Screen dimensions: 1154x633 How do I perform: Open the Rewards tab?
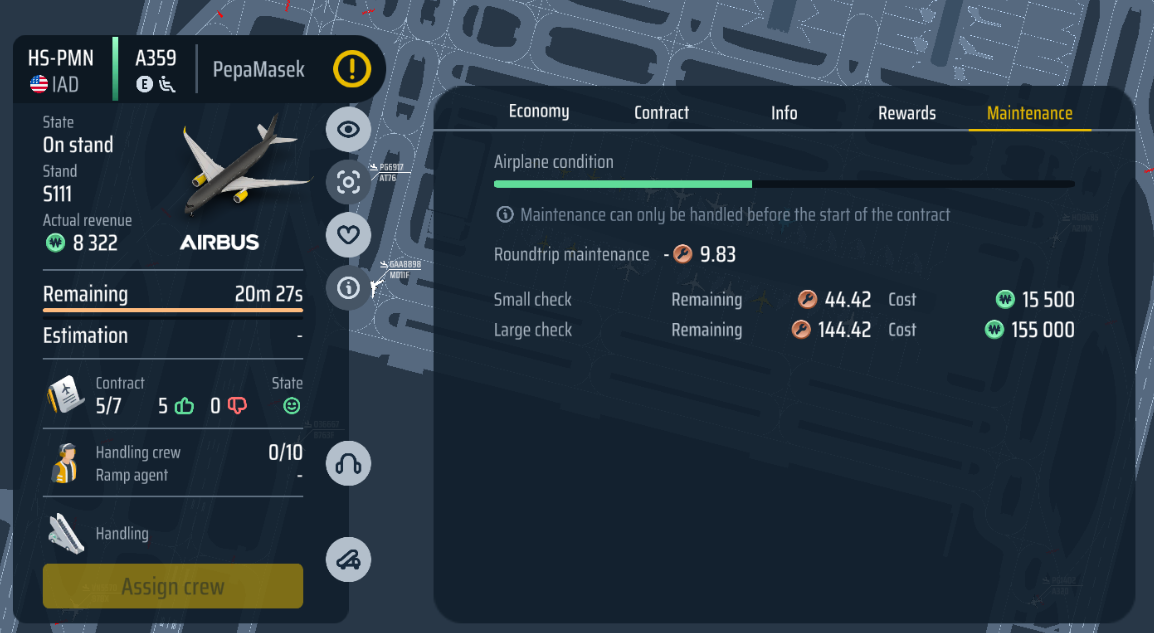907,113
